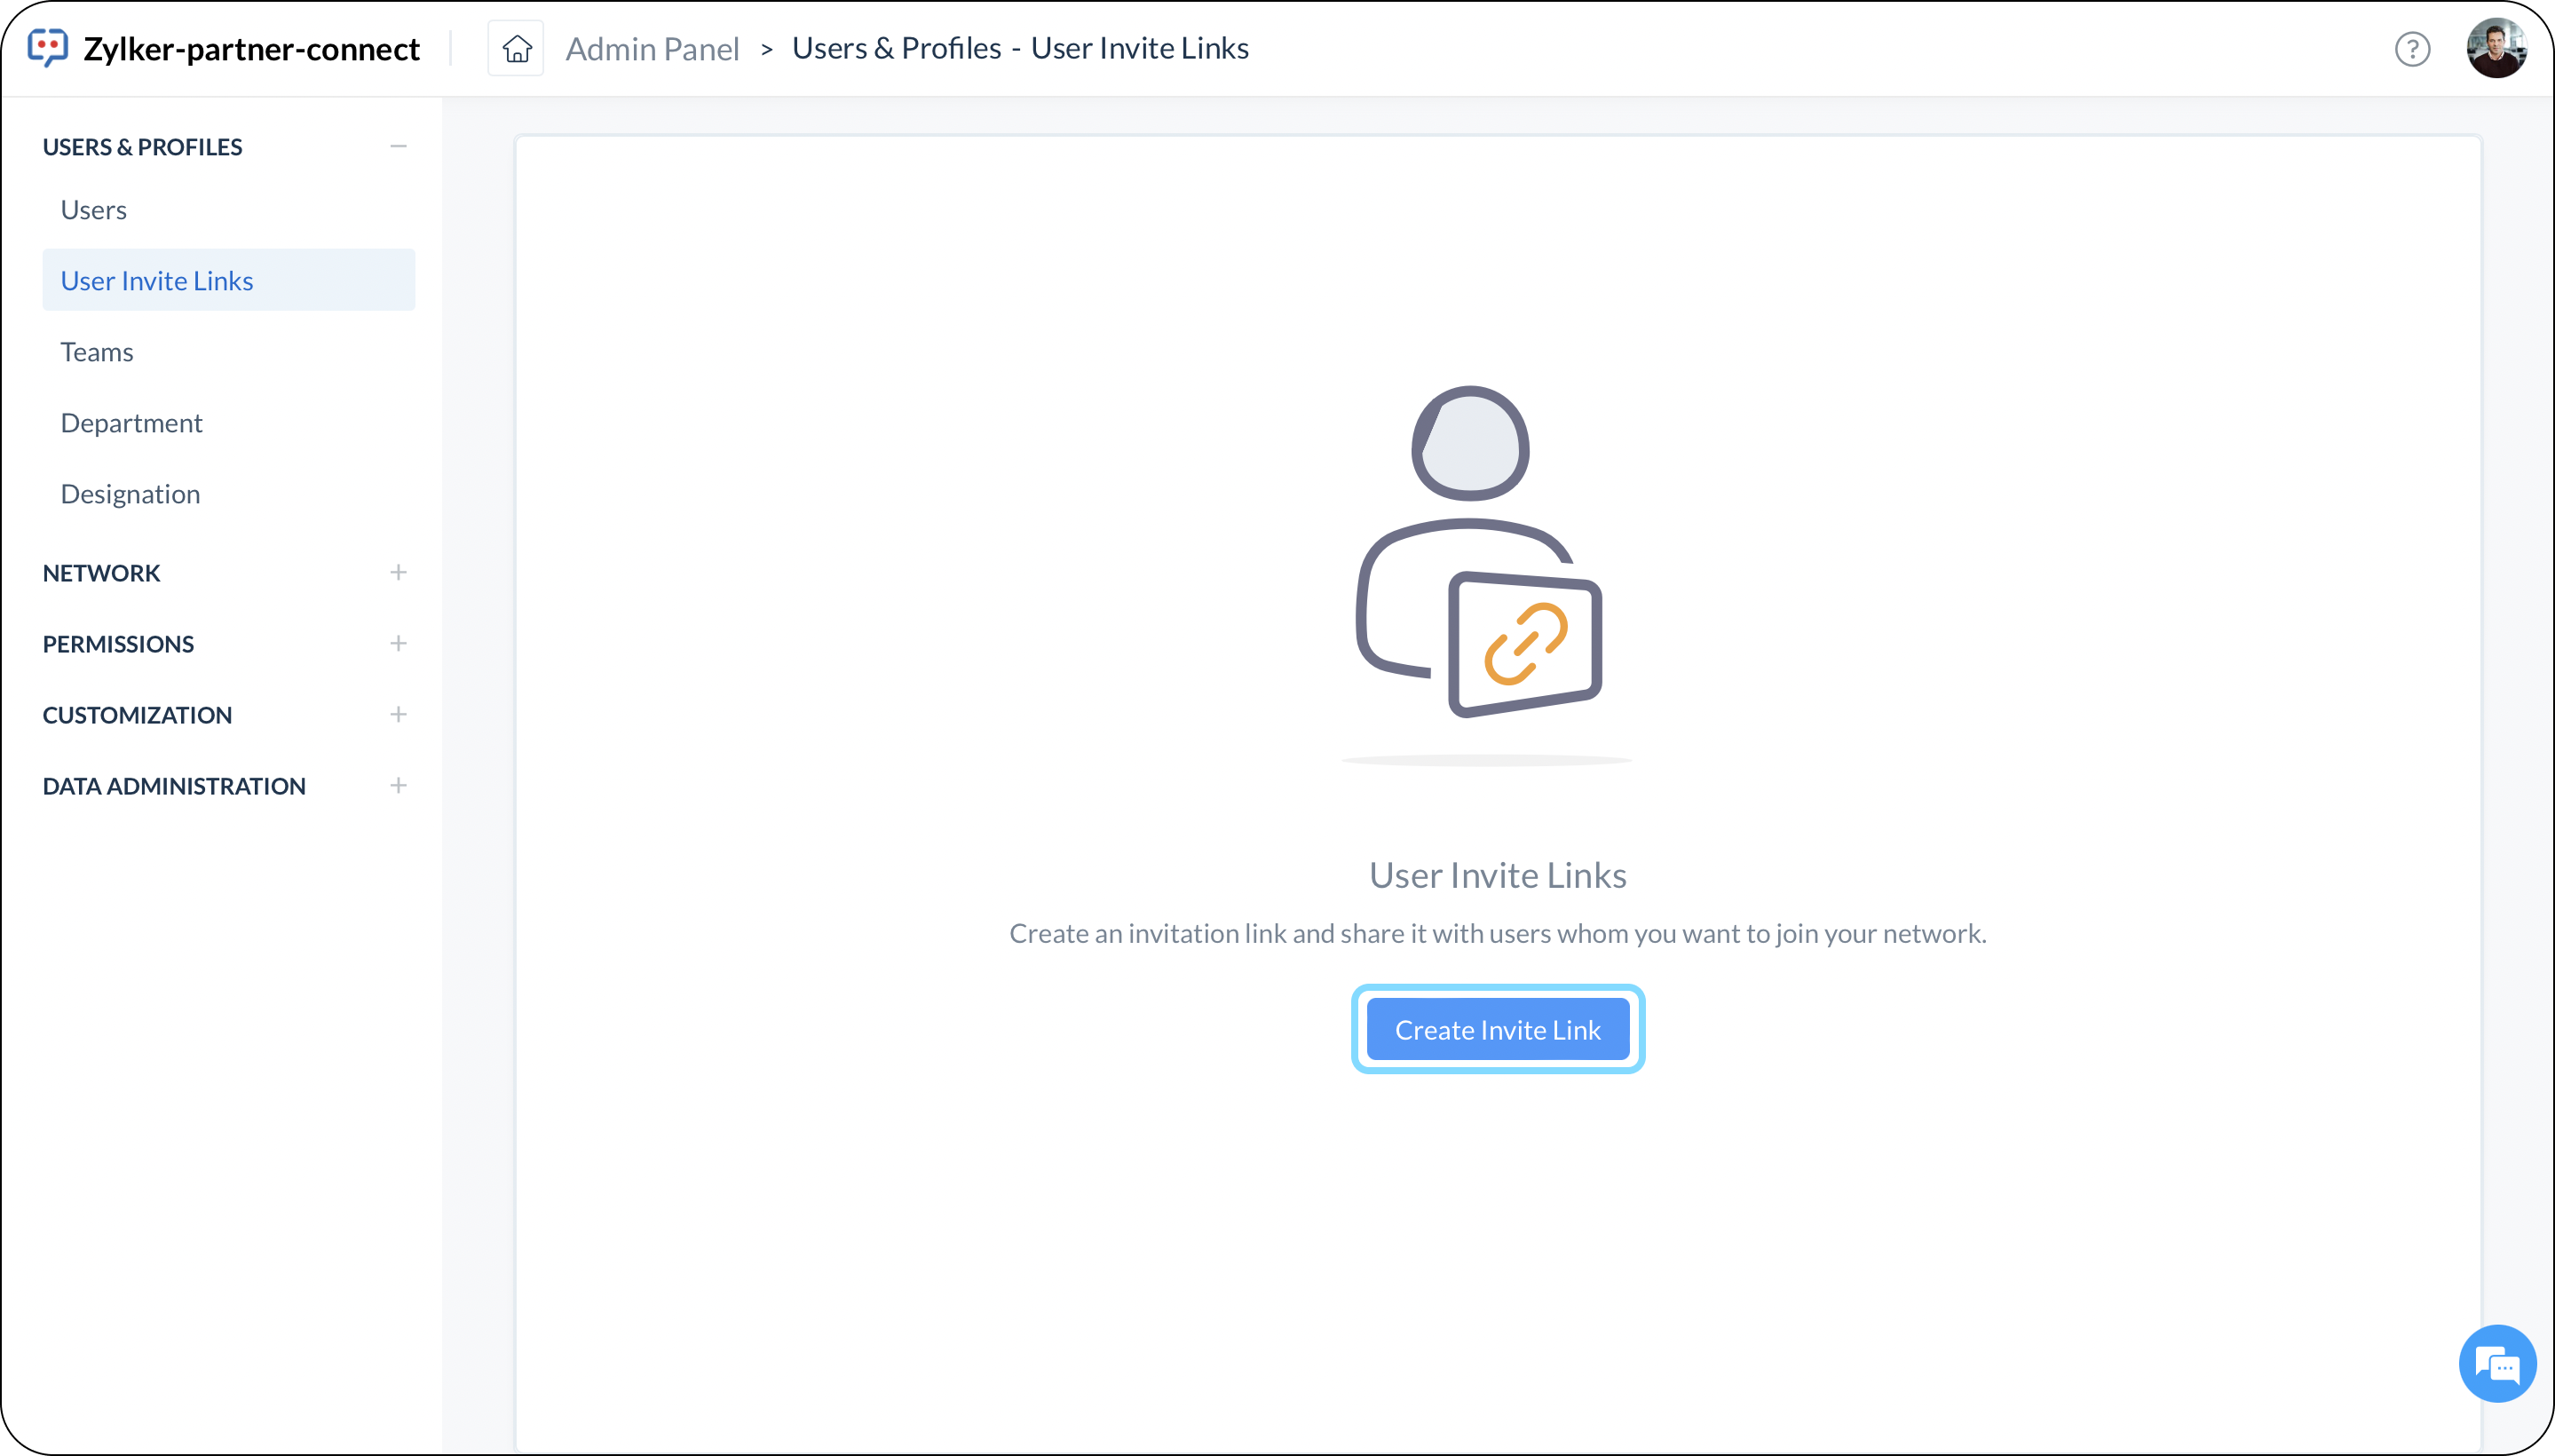Collapse the Users & Profiles section

pos(398,147)
